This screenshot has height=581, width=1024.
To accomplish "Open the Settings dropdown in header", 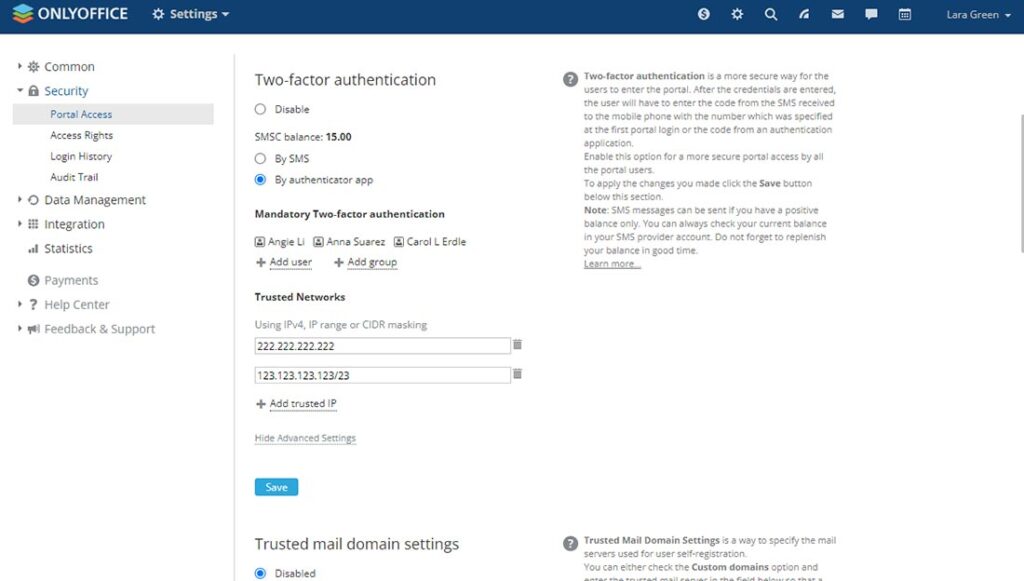I will coord(190,14).
